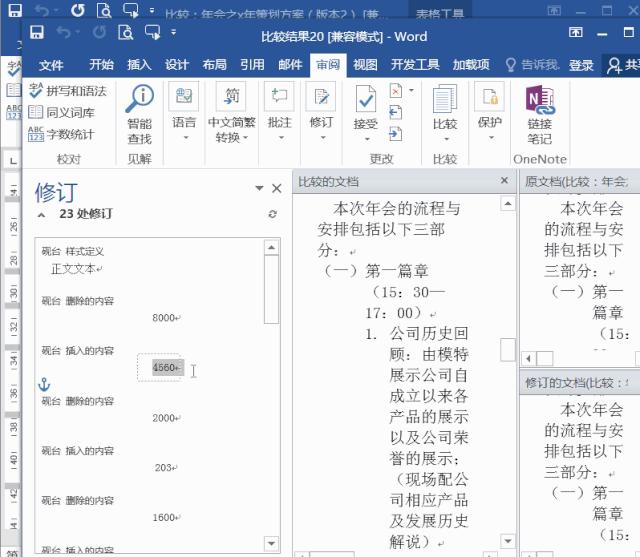640x557 pixels.
Task: Open Ribbon Display Options in front window
Action: [576, 32]
